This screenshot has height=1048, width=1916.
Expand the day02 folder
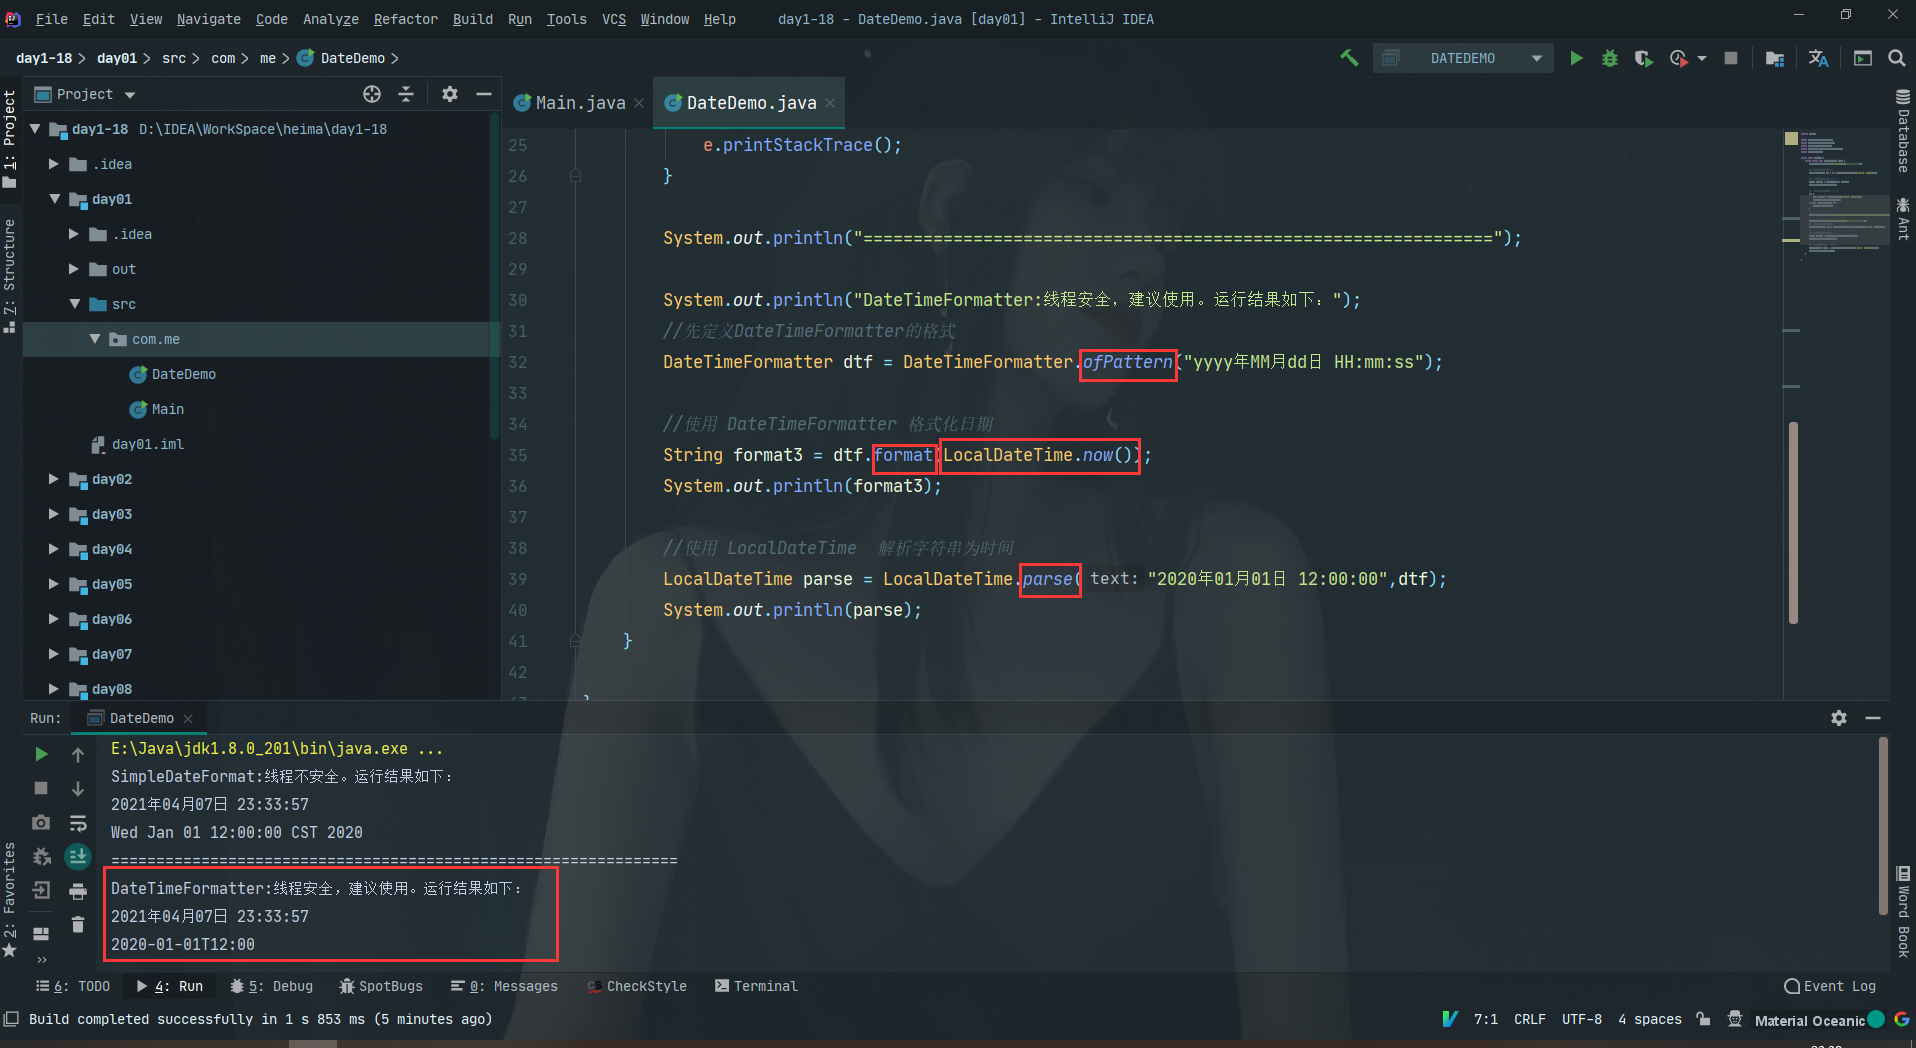[x=54, y=479]
